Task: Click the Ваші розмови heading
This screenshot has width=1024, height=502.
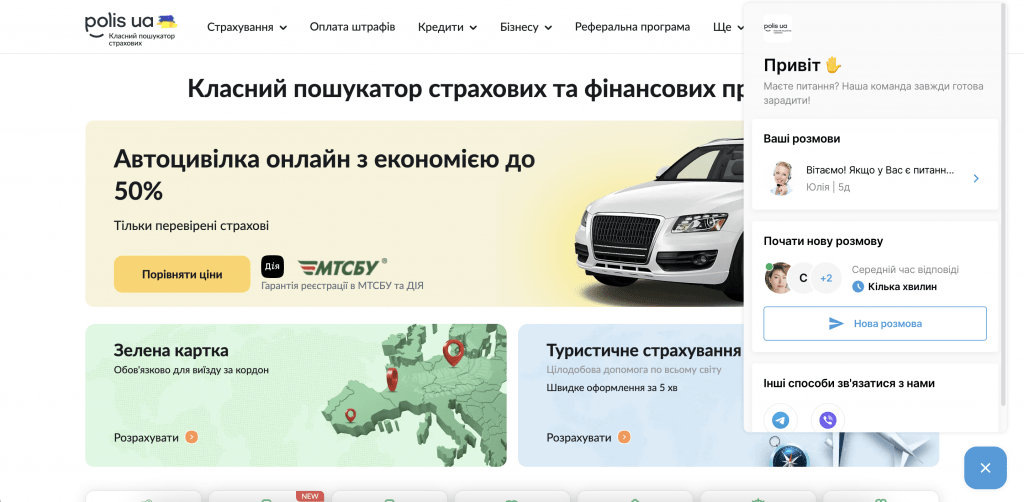Action: click(802, 138)
